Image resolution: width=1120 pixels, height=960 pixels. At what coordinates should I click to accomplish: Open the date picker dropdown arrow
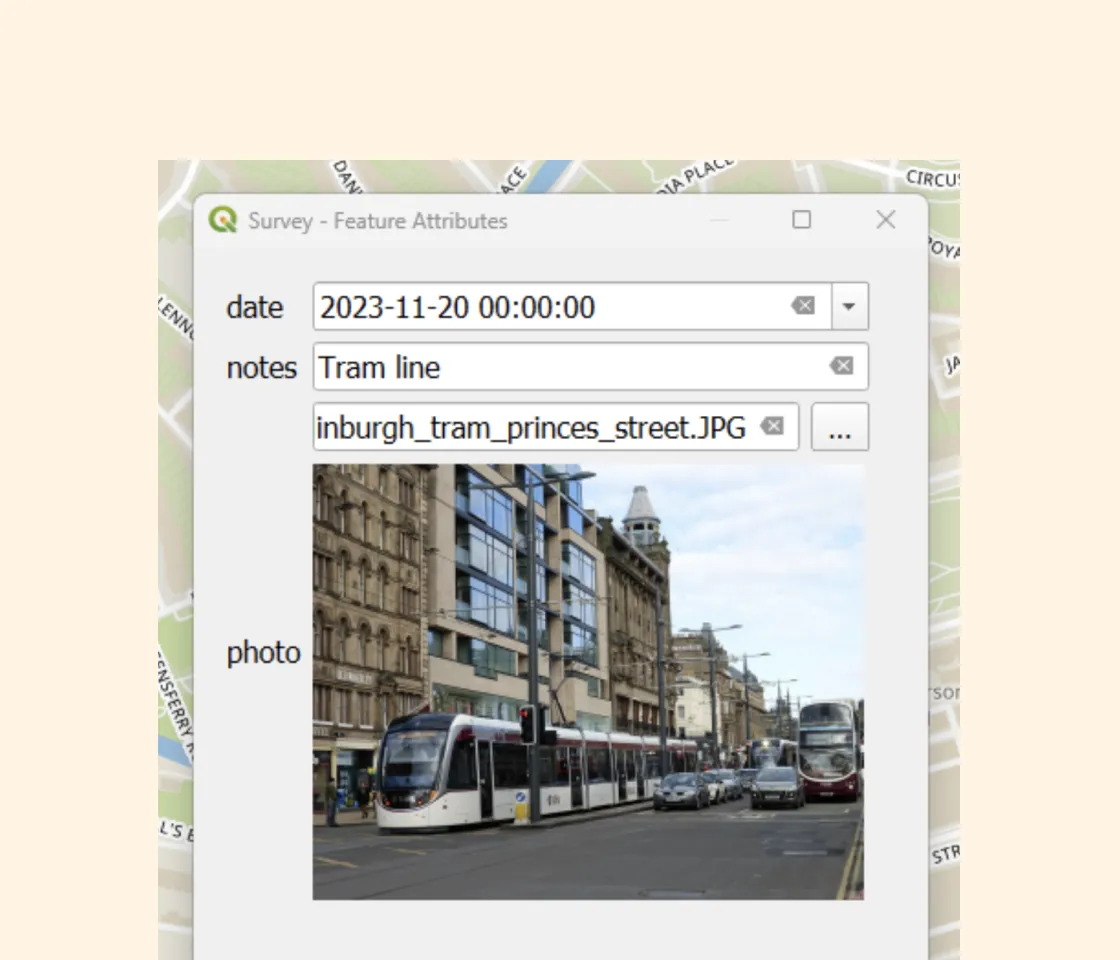point(849,307)
